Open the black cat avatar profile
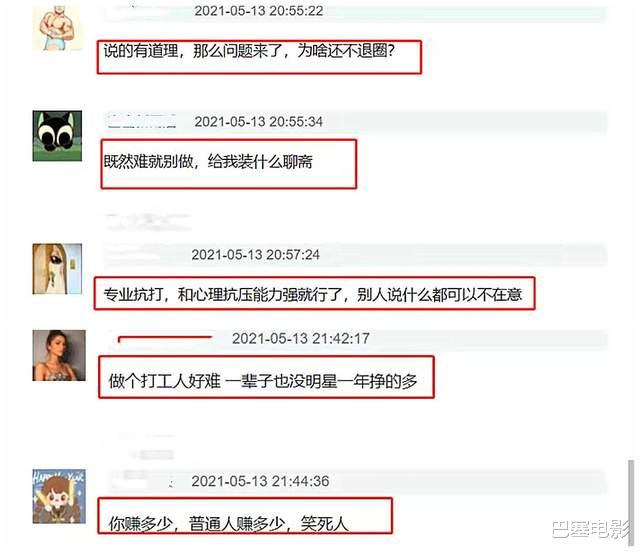This screenshot has width=640, height=552. tap(57, 136)
